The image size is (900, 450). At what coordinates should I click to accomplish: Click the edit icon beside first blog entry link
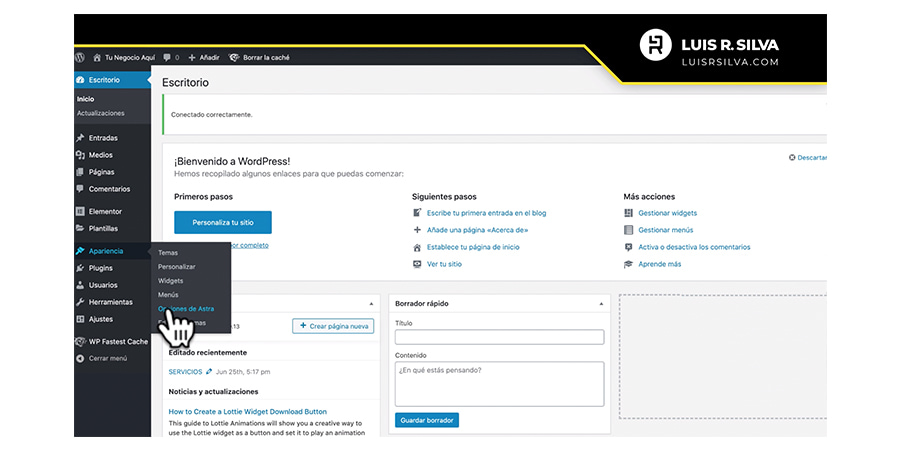point(417,213)
